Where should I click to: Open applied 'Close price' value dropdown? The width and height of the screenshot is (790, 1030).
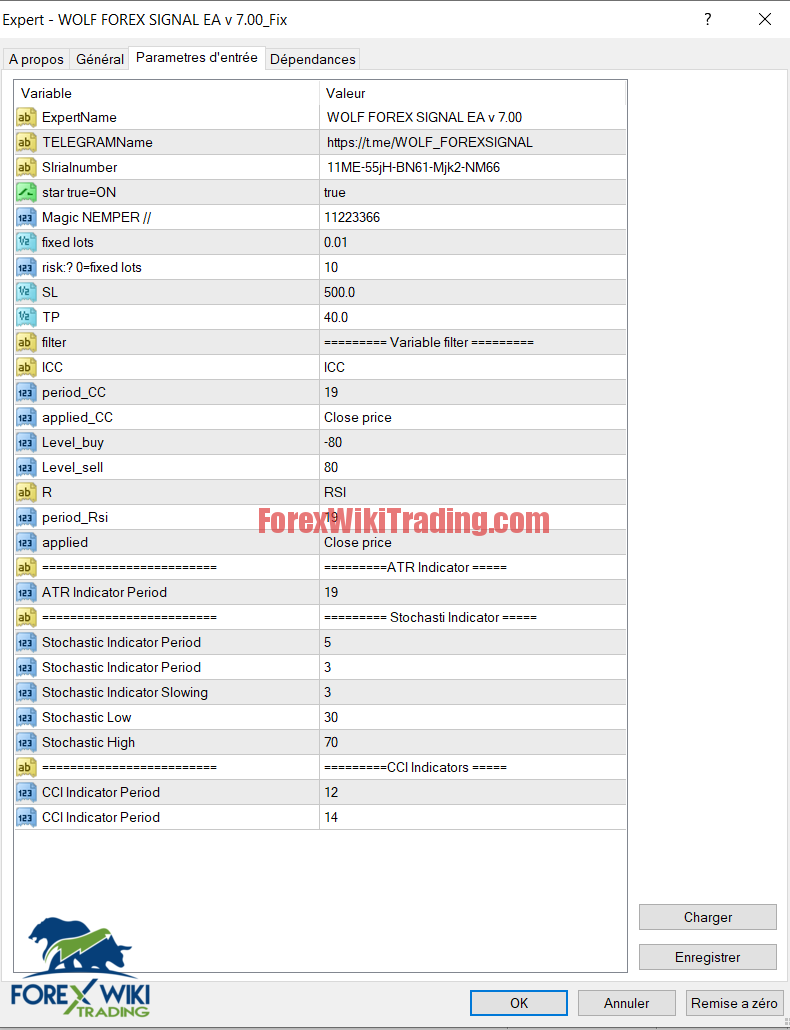click(x=473, y=543)
